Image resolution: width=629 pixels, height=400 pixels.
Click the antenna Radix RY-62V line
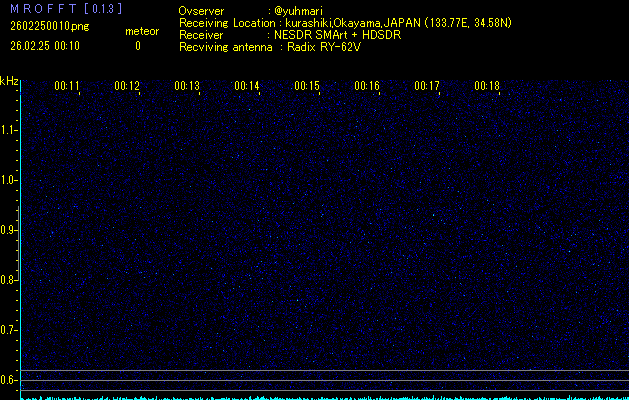[x=270, y=47]
